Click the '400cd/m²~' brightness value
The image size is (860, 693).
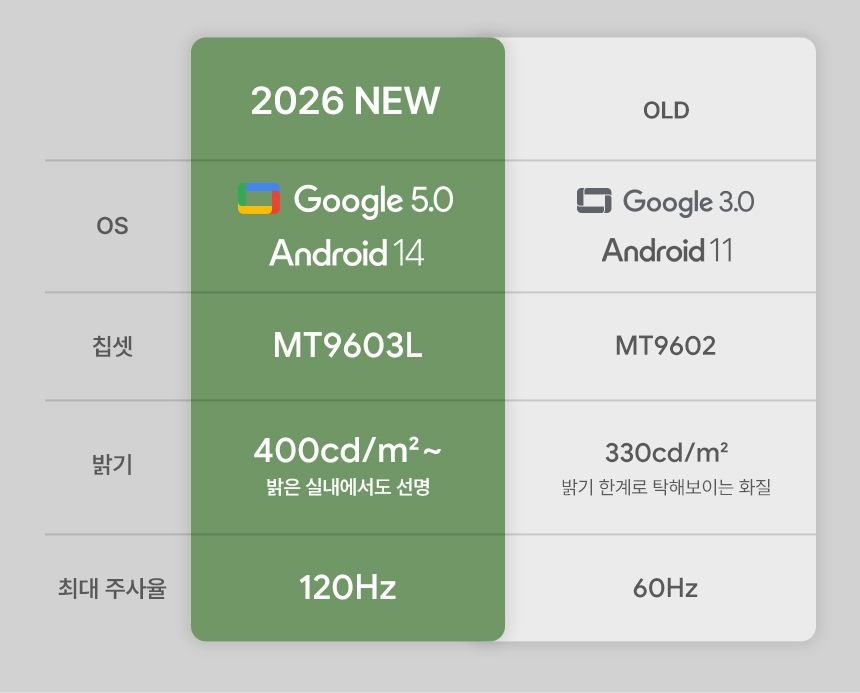point(348,450)
